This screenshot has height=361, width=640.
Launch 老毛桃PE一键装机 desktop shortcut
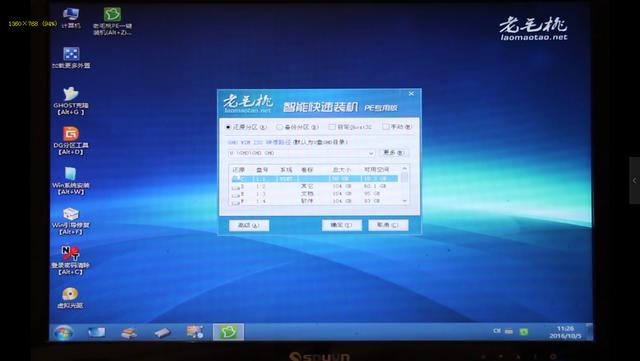(112, 21)
